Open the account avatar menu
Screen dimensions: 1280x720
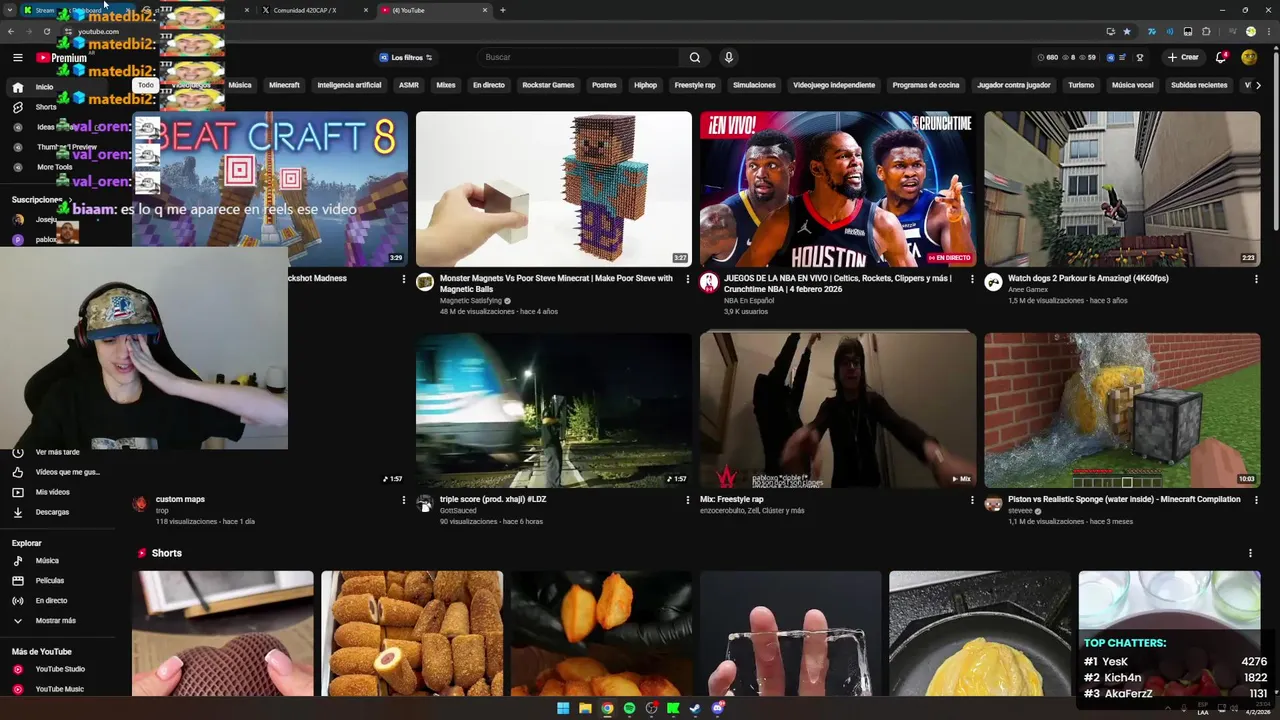(x=1249, y=57)
